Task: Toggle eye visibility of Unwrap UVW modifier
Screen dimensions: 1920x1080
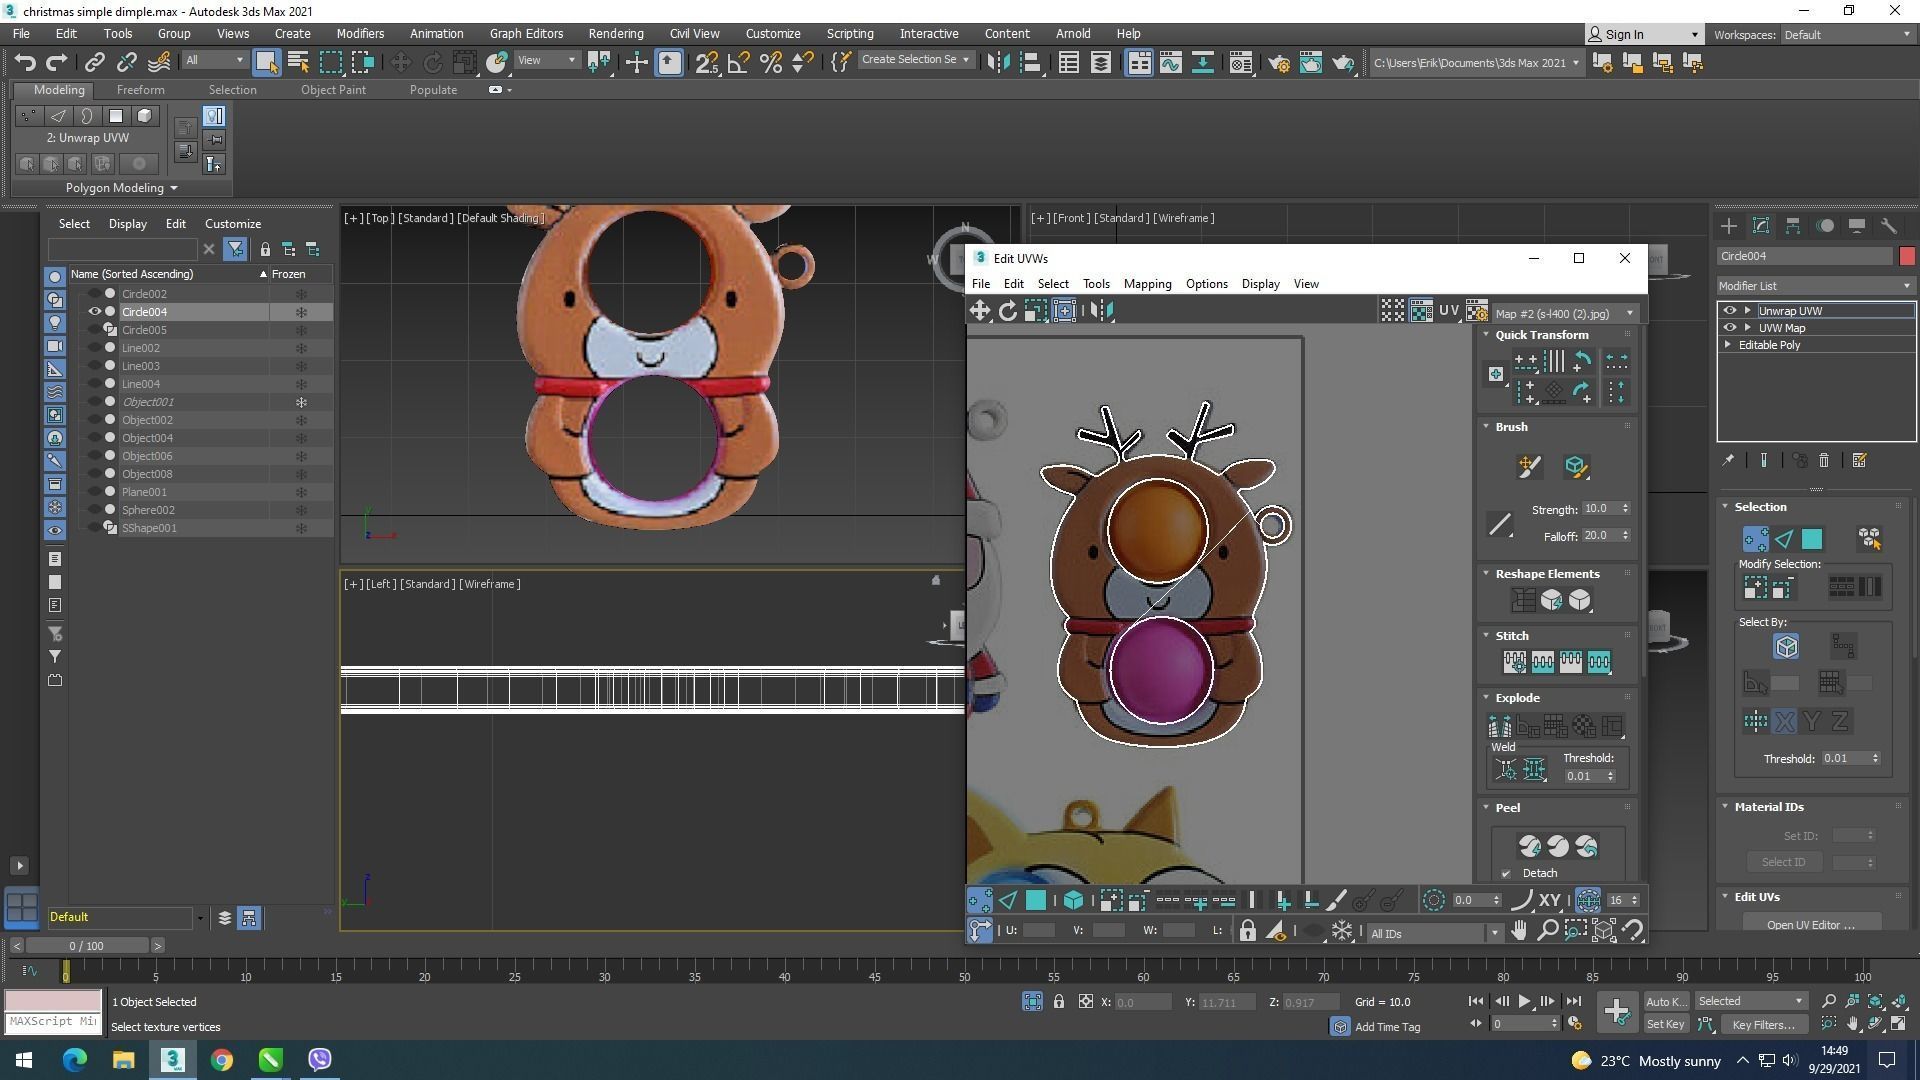Action: tap(1730, 311)
